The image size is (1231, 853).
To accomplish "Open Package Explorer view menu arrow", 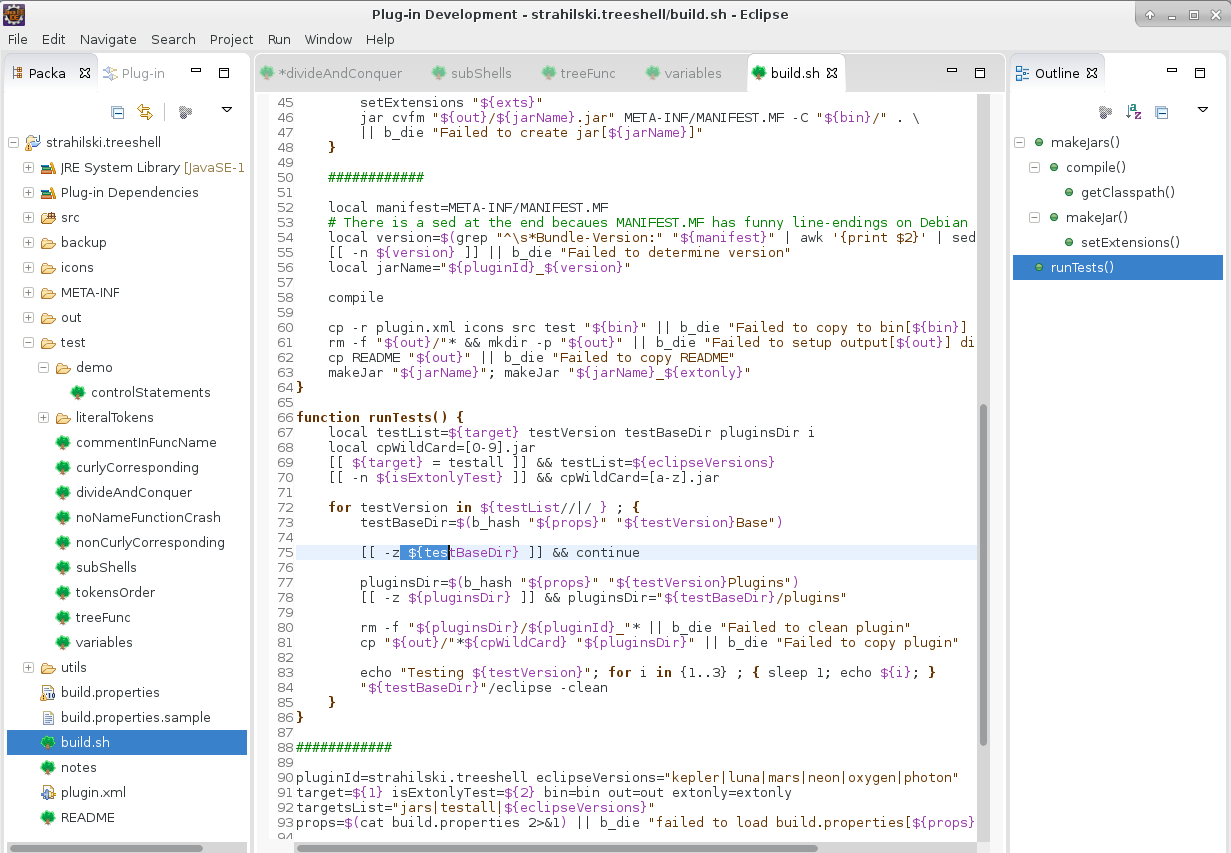I will [227, 111].
